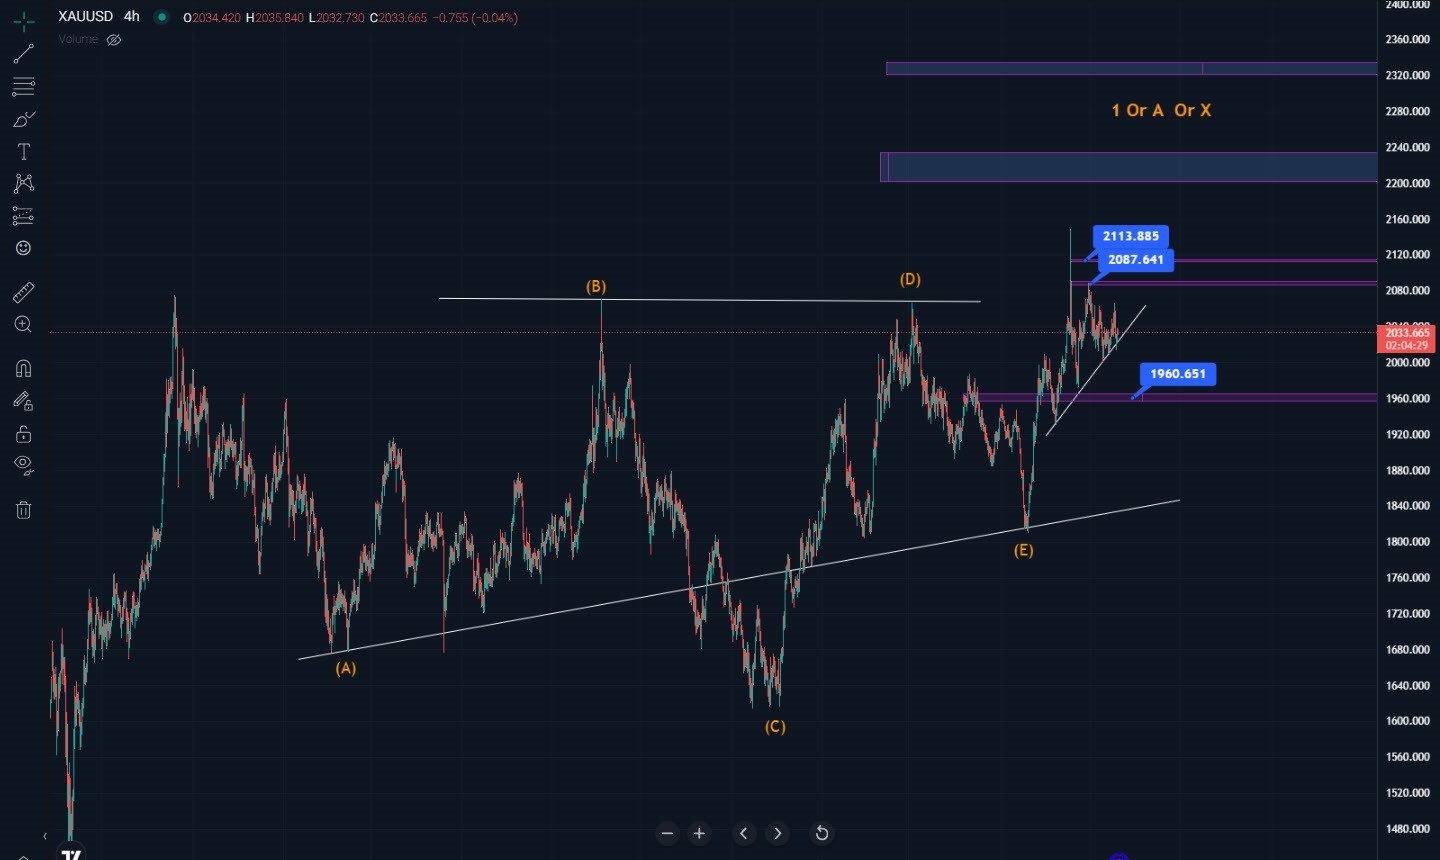Select the crosshair cursor tool

[23, 21]
